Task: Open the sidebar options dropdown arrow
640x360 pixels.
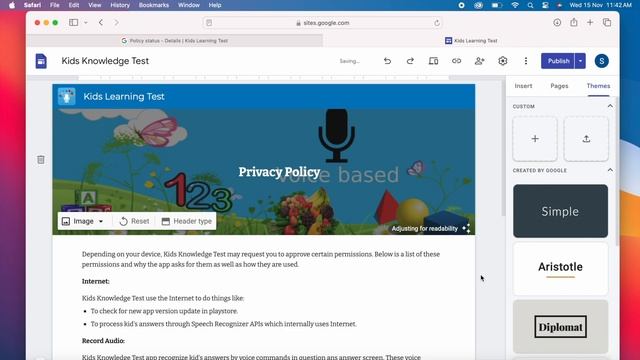Action: click(x=86, y=23)
